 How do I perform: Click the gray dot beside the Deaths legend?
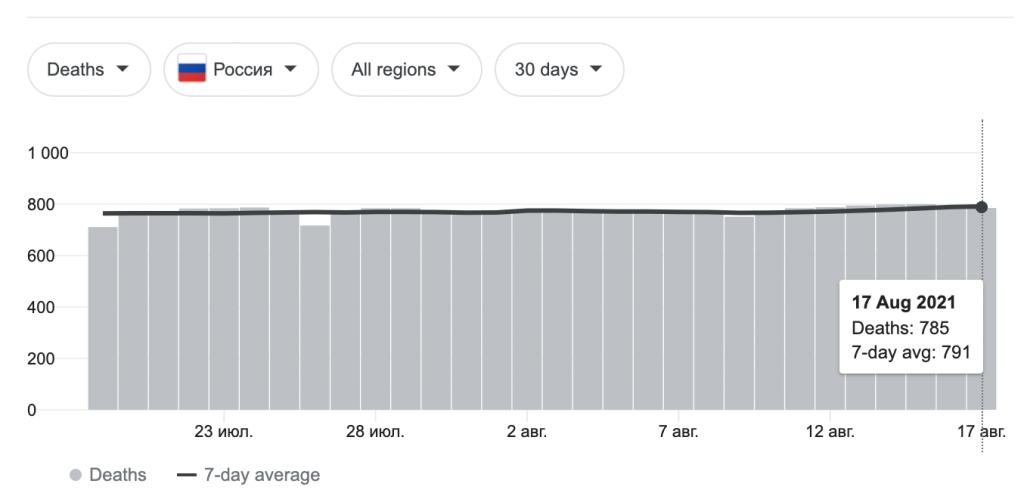pyautogui.click(x=75, y=474)
